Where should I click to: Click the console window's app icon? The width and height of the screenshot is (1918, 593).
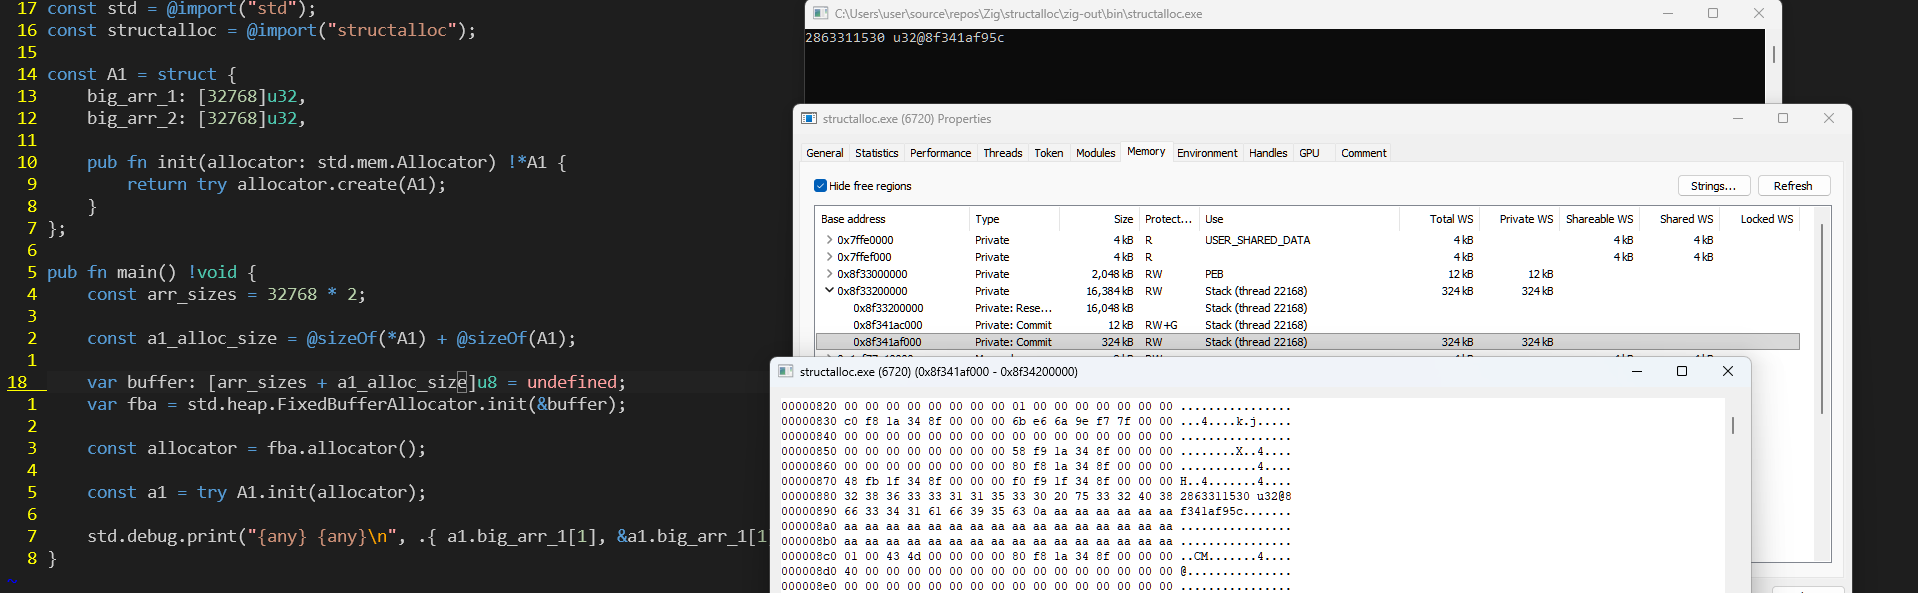[x=820, y=13]
